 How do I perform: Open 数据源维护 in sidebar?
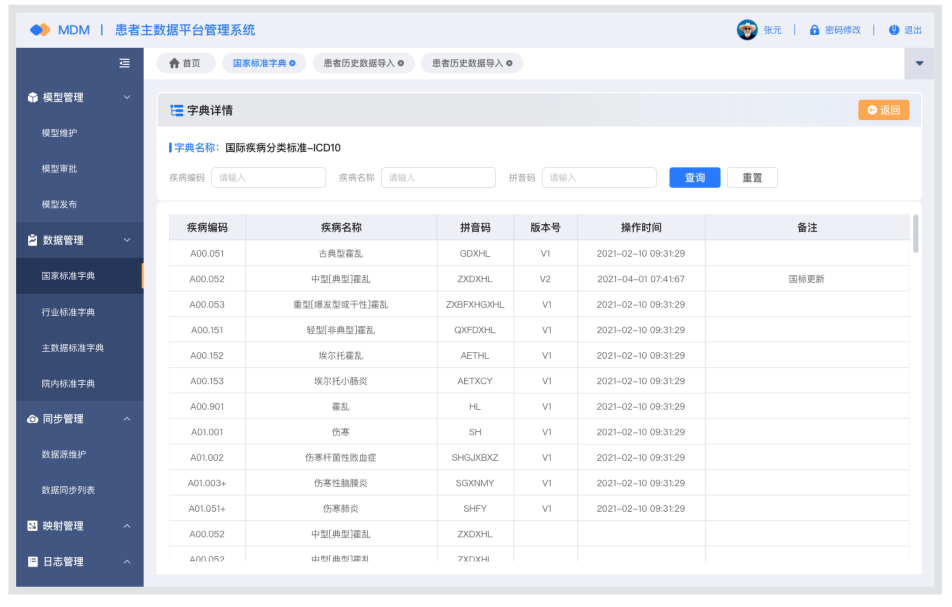(x=64, y=454)
